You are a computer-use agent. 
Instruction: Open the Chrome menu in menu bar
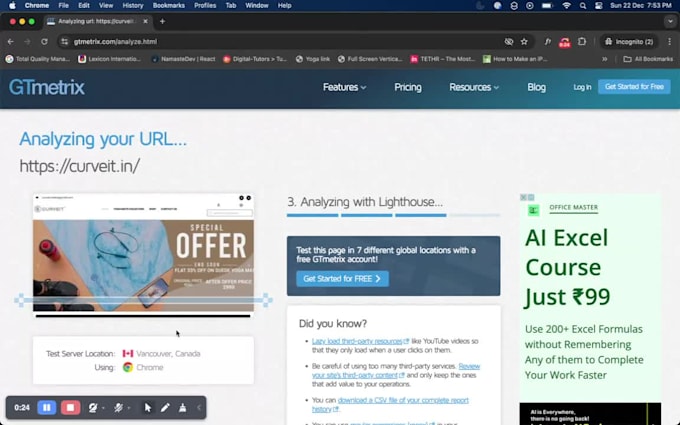click(36, 6)
